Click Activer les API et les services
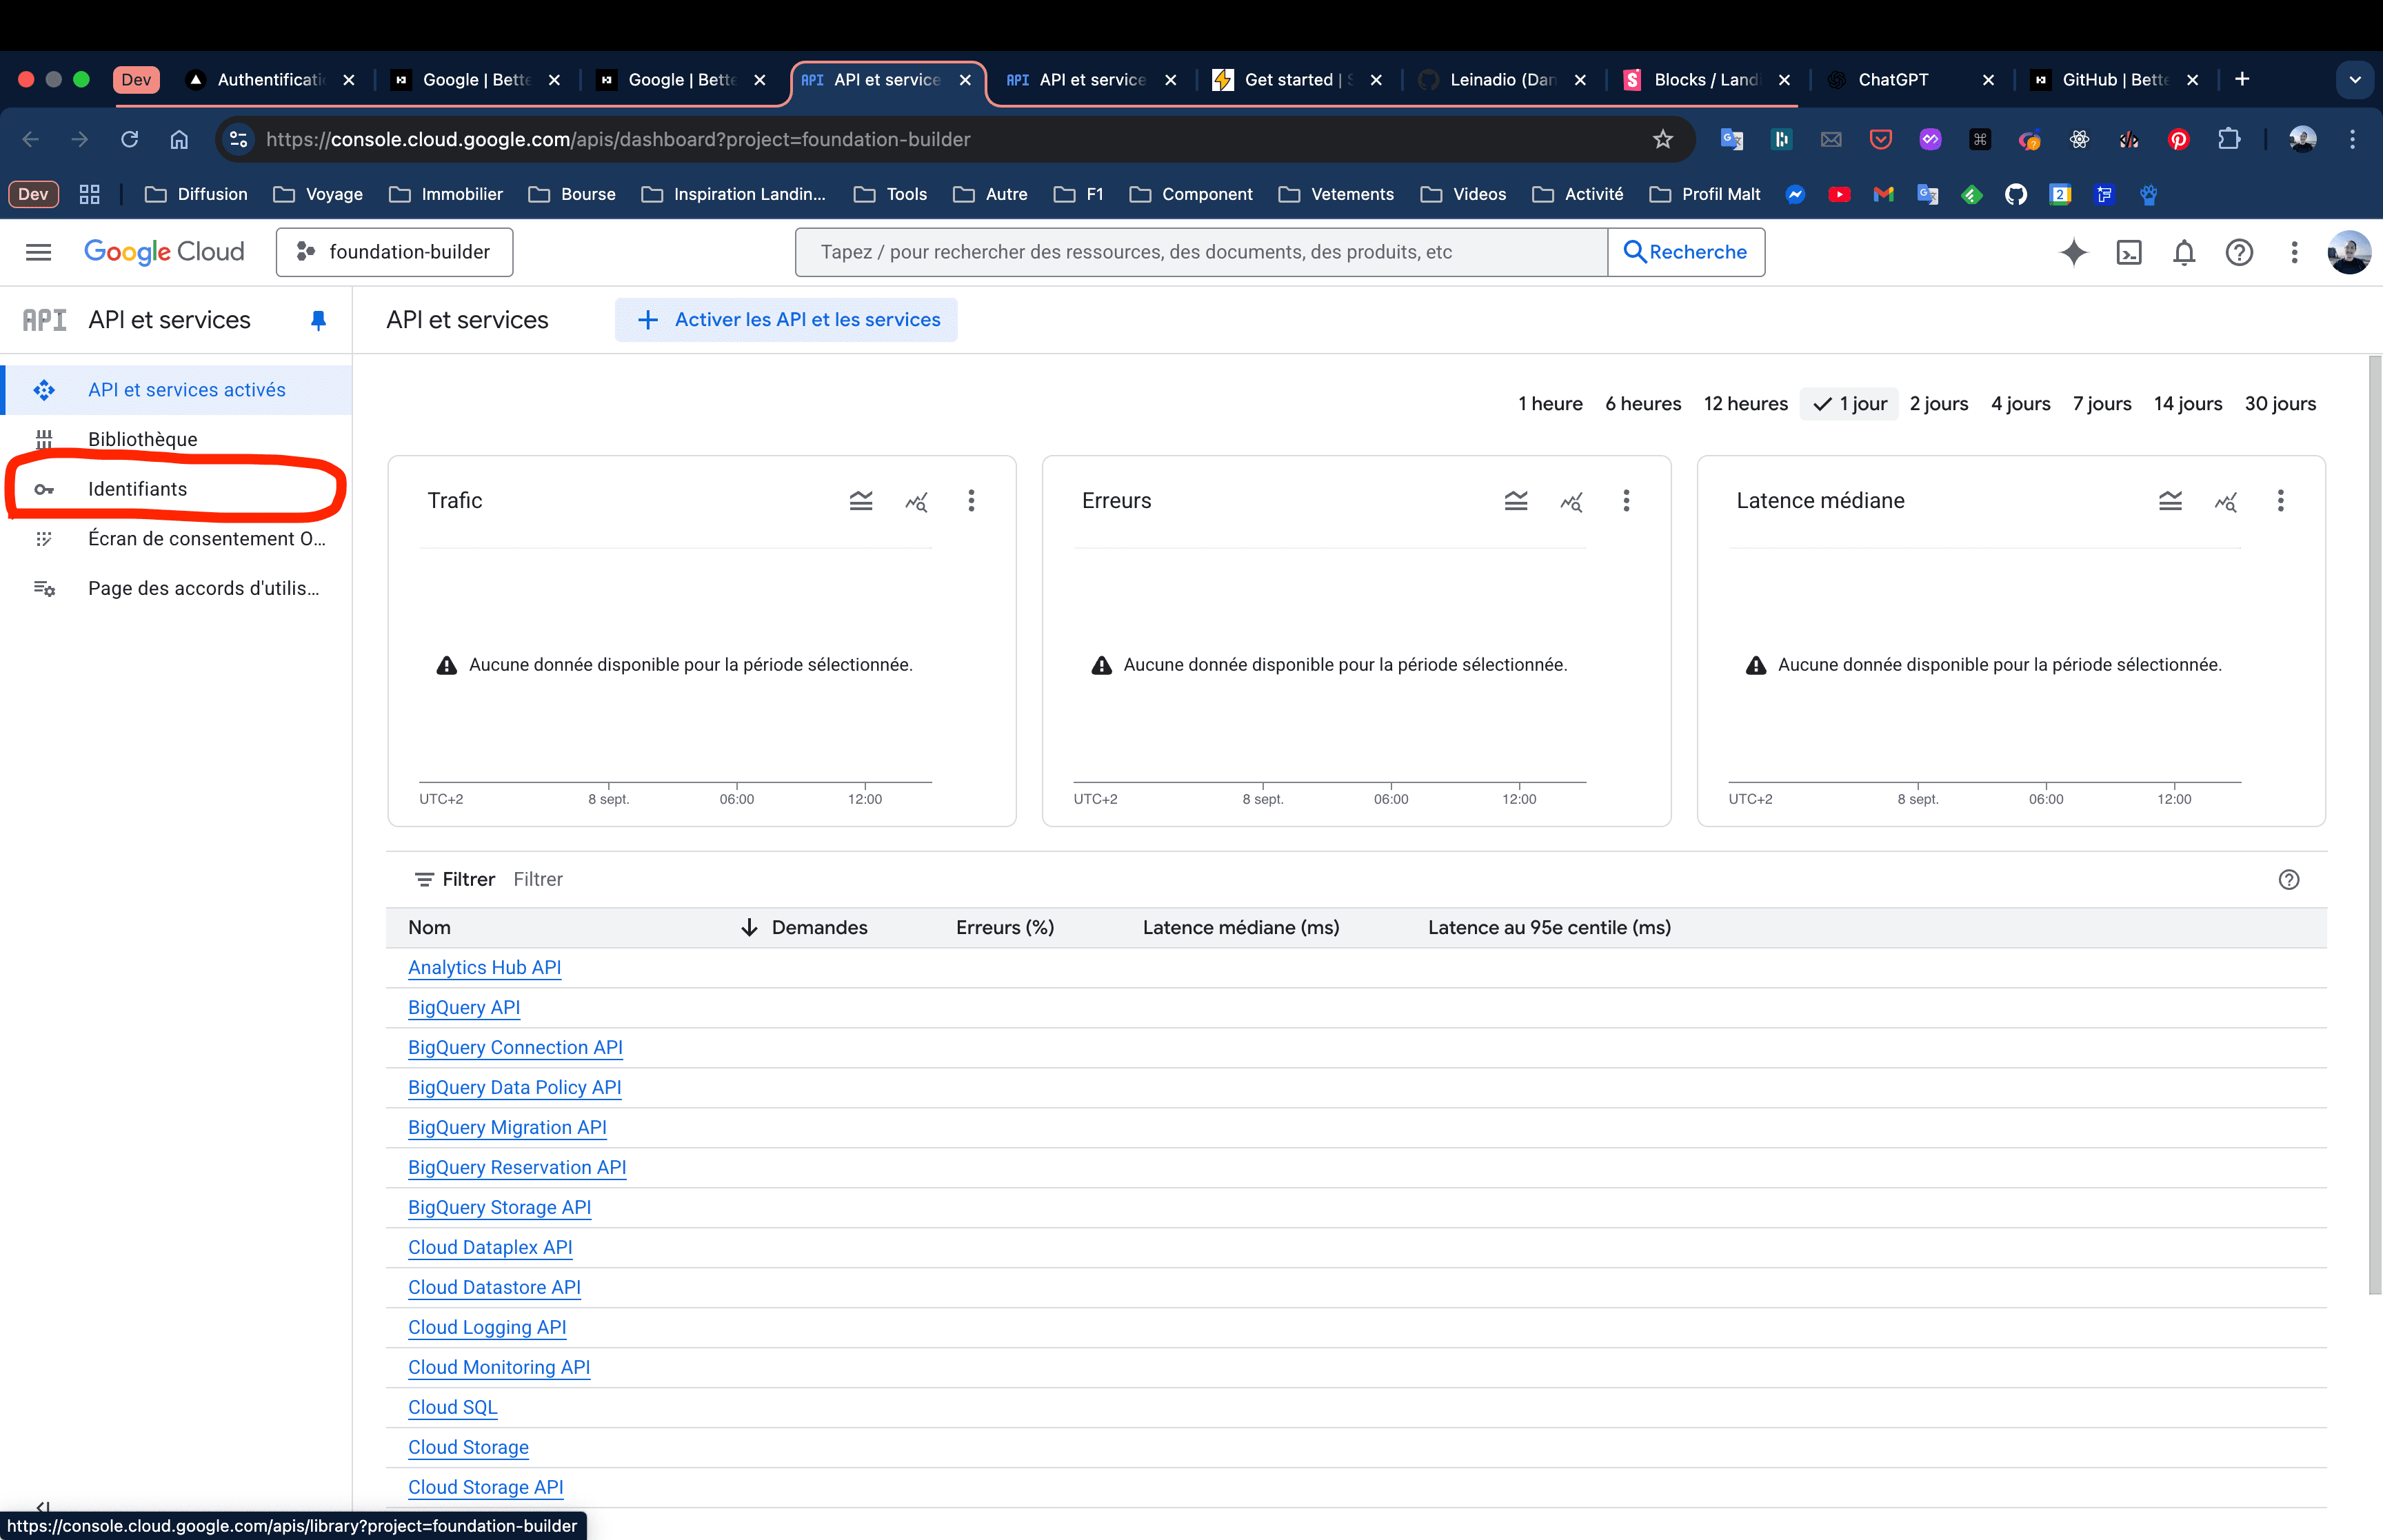This screenshot has height=1540, width=2383. 786,320
